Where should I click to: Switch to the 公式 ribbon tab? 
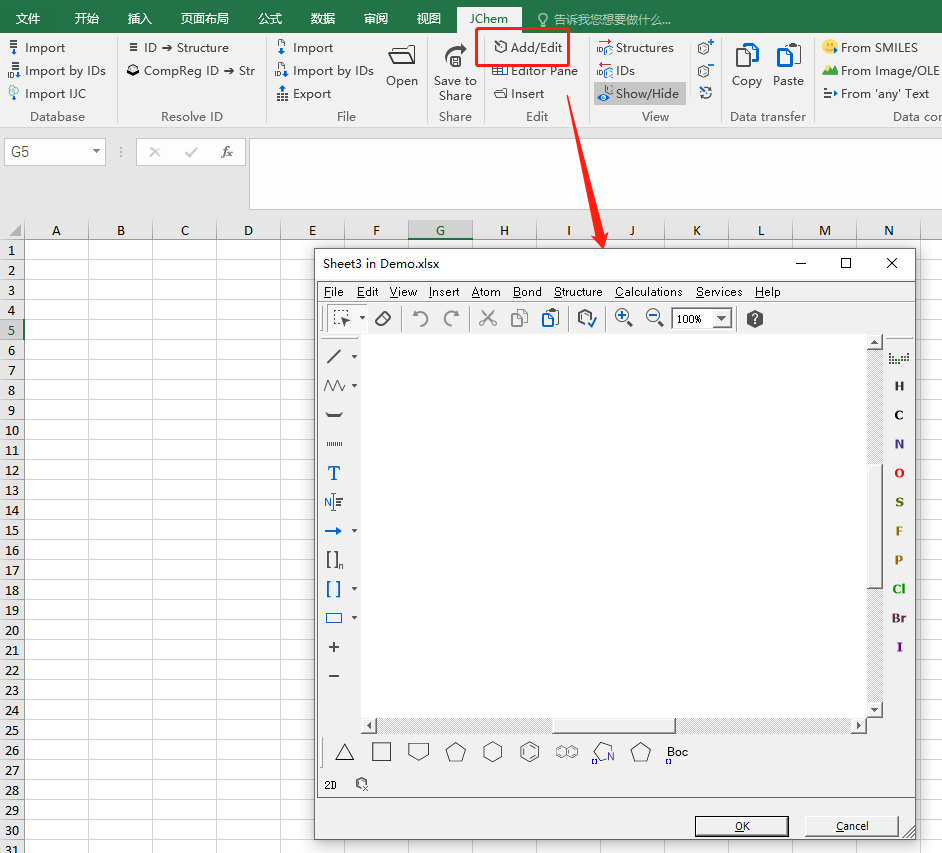[x=270, y=19]
